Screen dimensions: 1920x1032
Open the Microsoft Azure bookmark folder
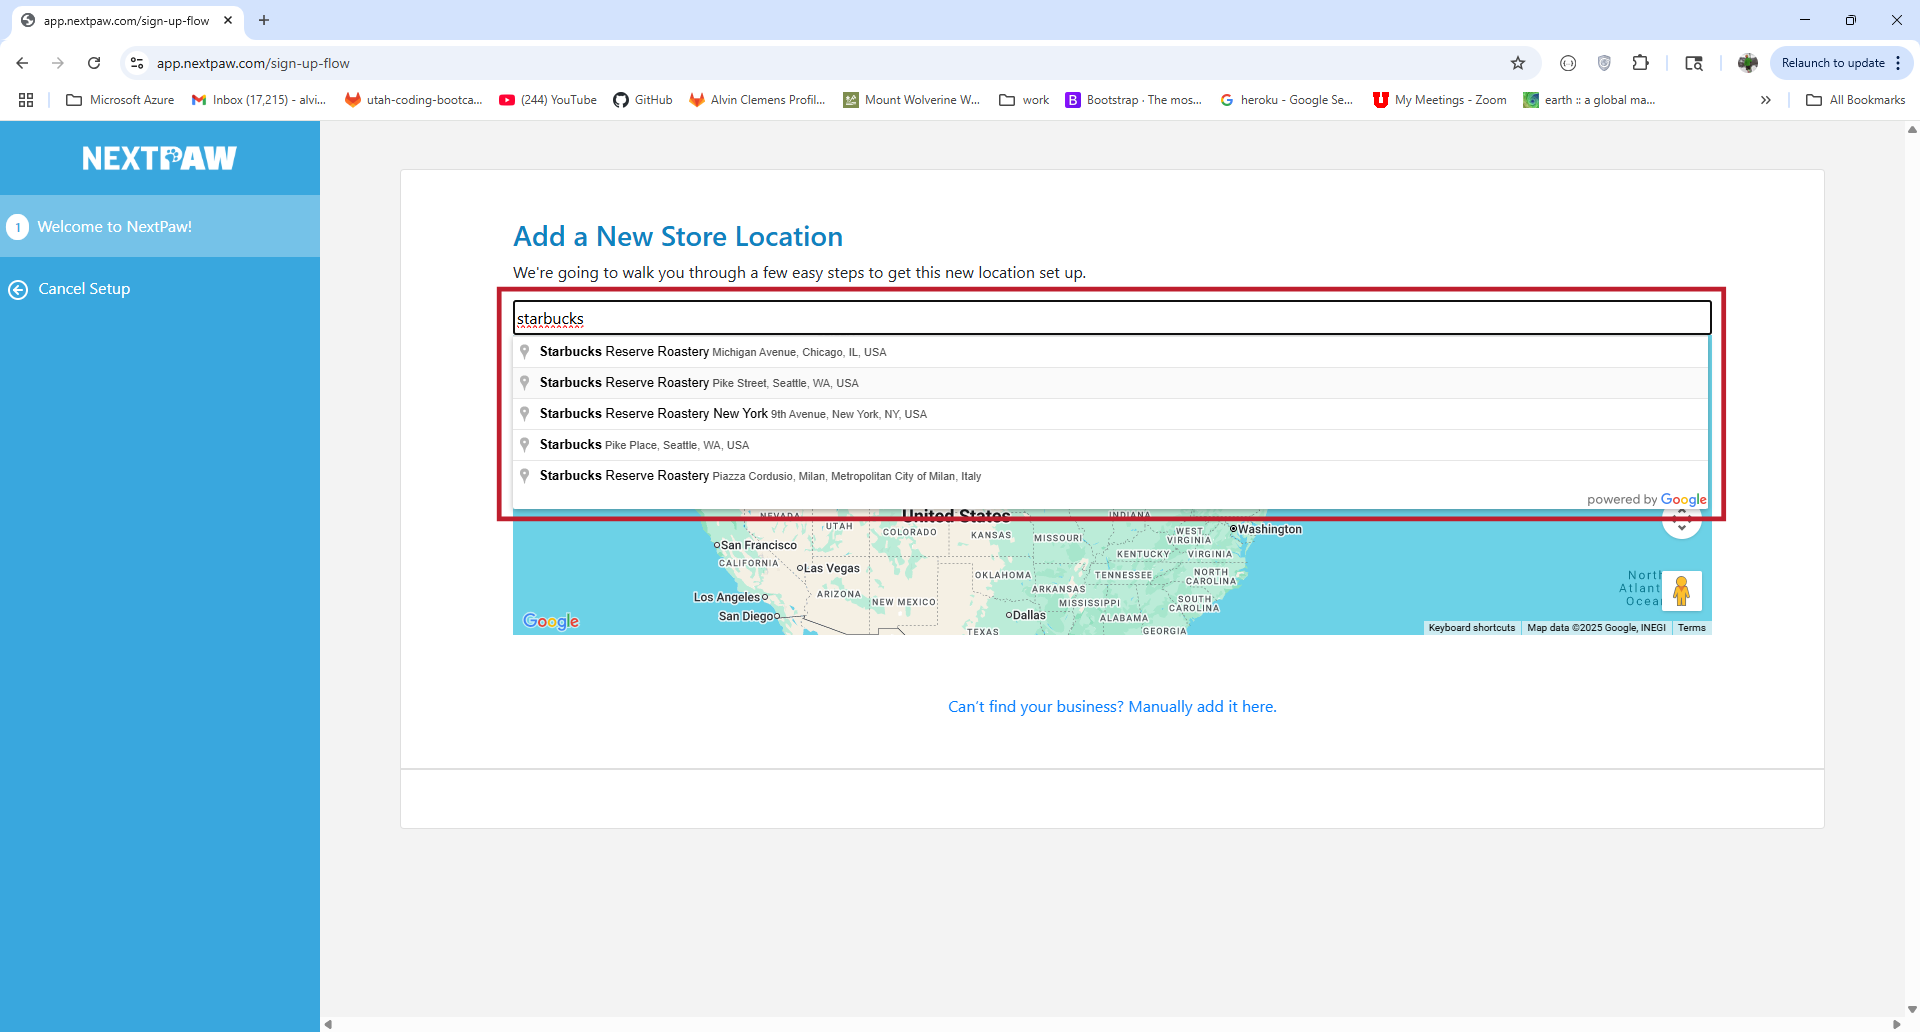(x=120, y=100)
